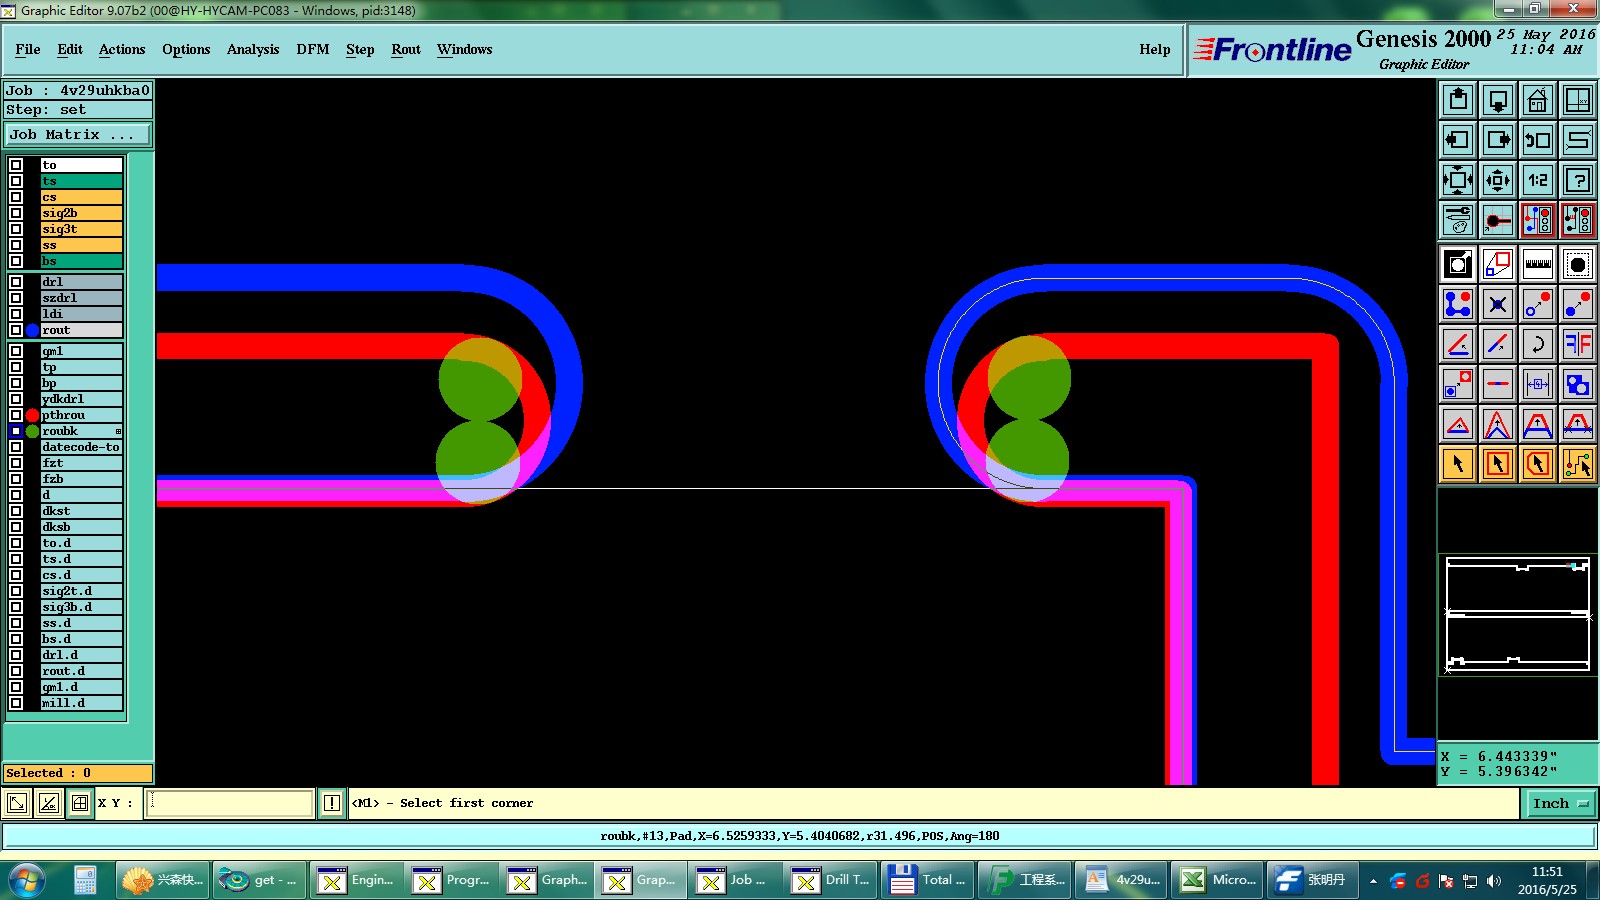Screen dimensions: 1600x900
Task: Select the polygon area select tool
Action: point(1538,464)
